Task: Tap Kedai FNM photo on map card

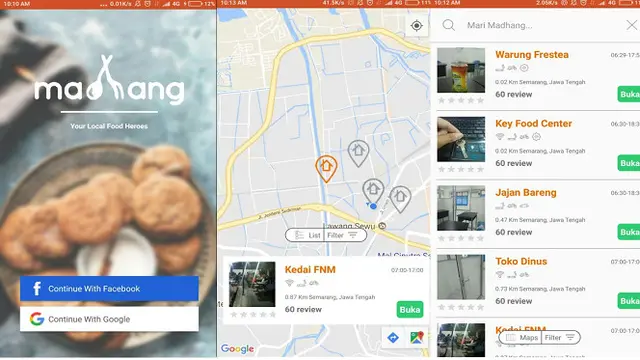Action: (252, 284)
